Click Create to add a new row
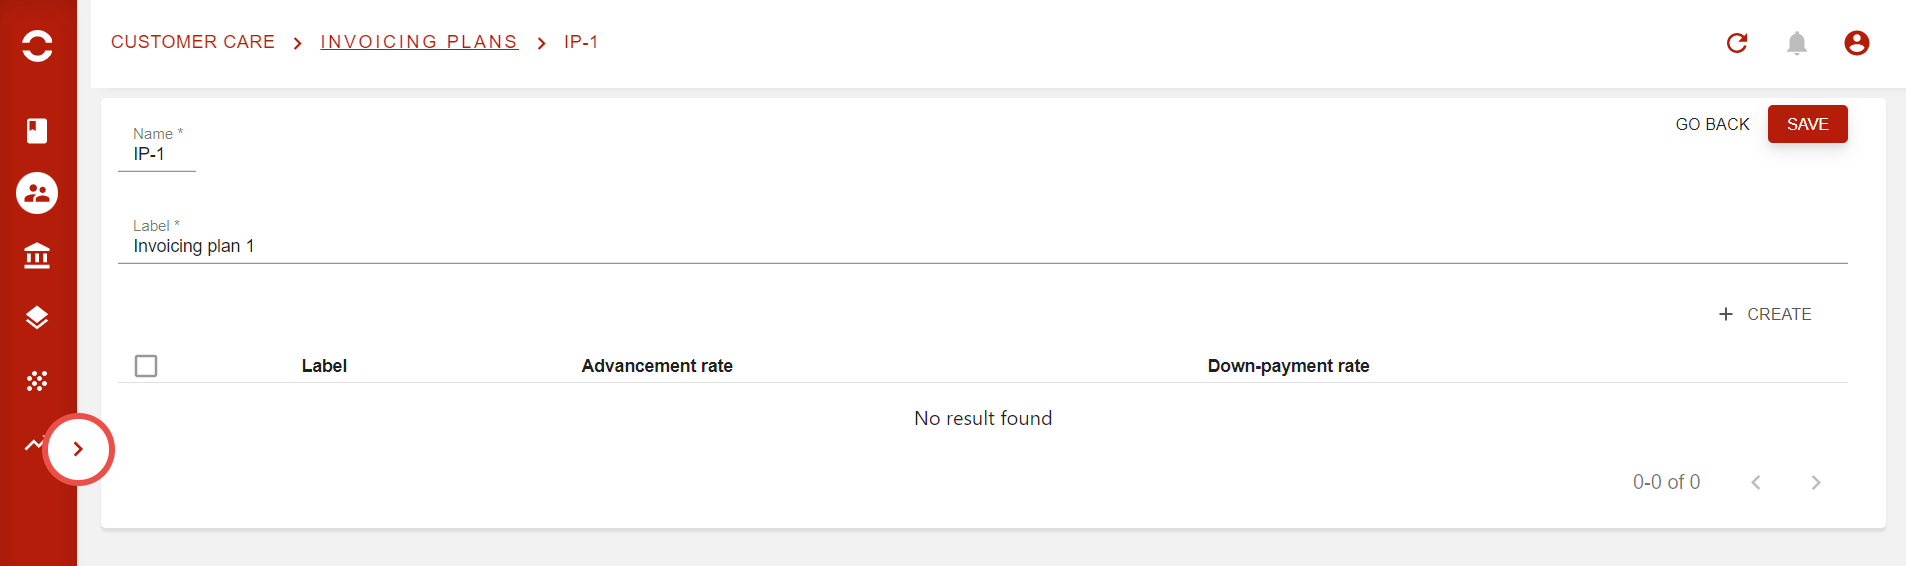This screenshot has width=1906, height=566. [x=1765, y=314]
